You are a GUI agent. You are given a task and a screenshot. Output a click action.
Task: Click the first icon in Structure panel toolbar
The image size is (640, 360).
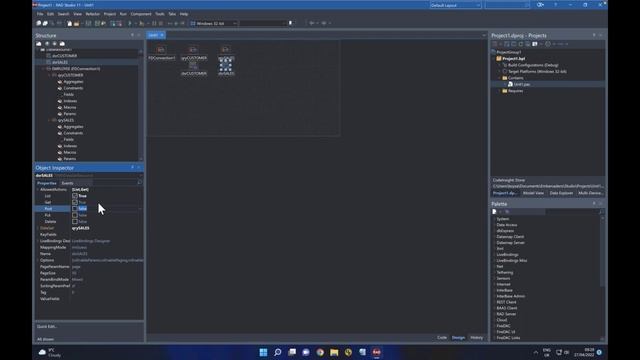[39, 43]
